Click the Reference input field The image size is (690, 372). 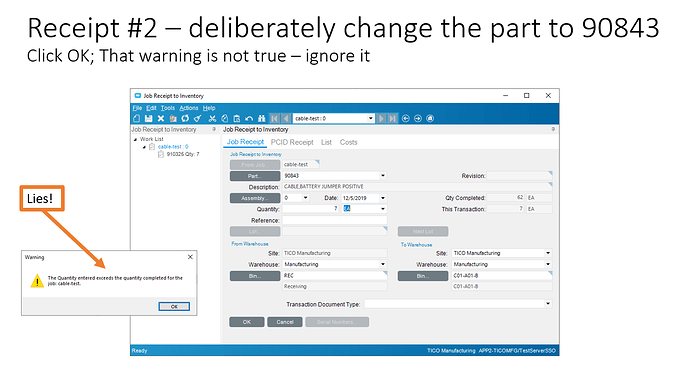(334, 221)
